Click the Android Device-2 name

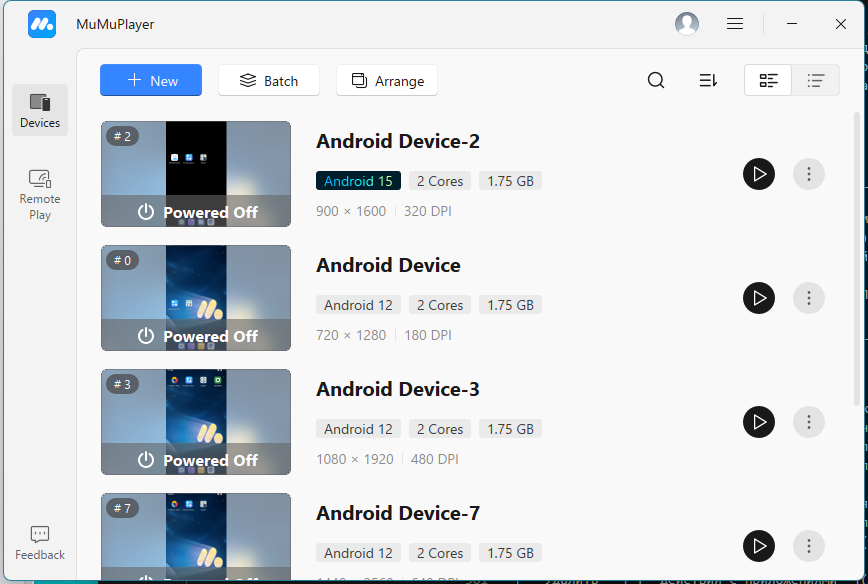pos(397,141)
